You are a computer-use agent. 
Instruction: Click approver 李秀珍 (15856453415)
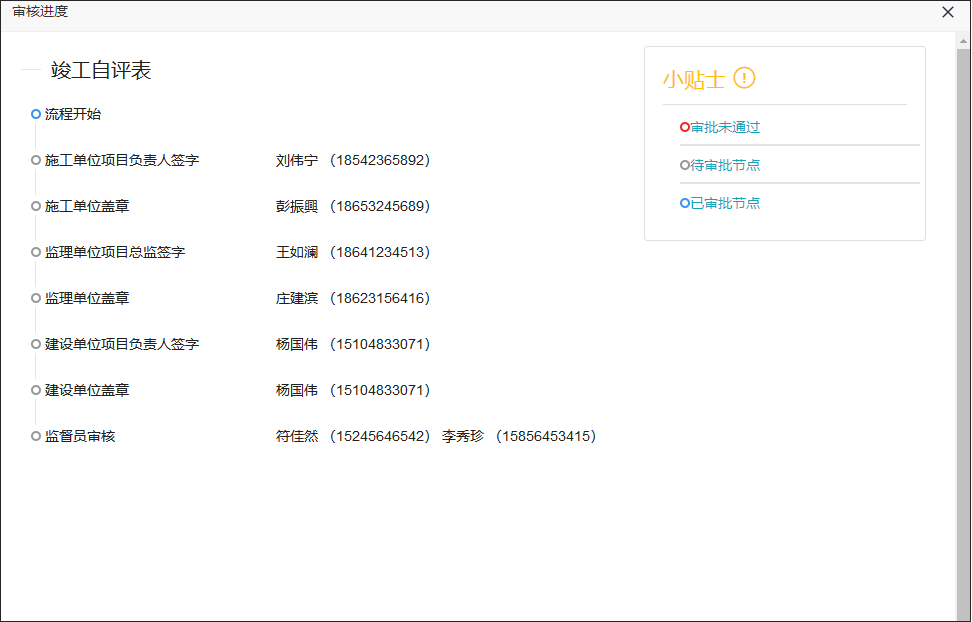(x=519, y=436)
